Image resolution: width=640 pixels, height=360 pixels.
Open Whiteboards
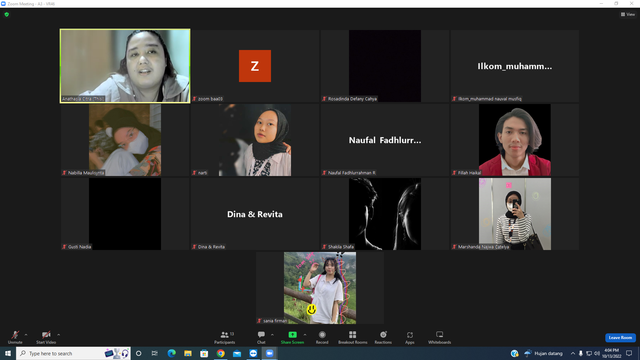440,337
